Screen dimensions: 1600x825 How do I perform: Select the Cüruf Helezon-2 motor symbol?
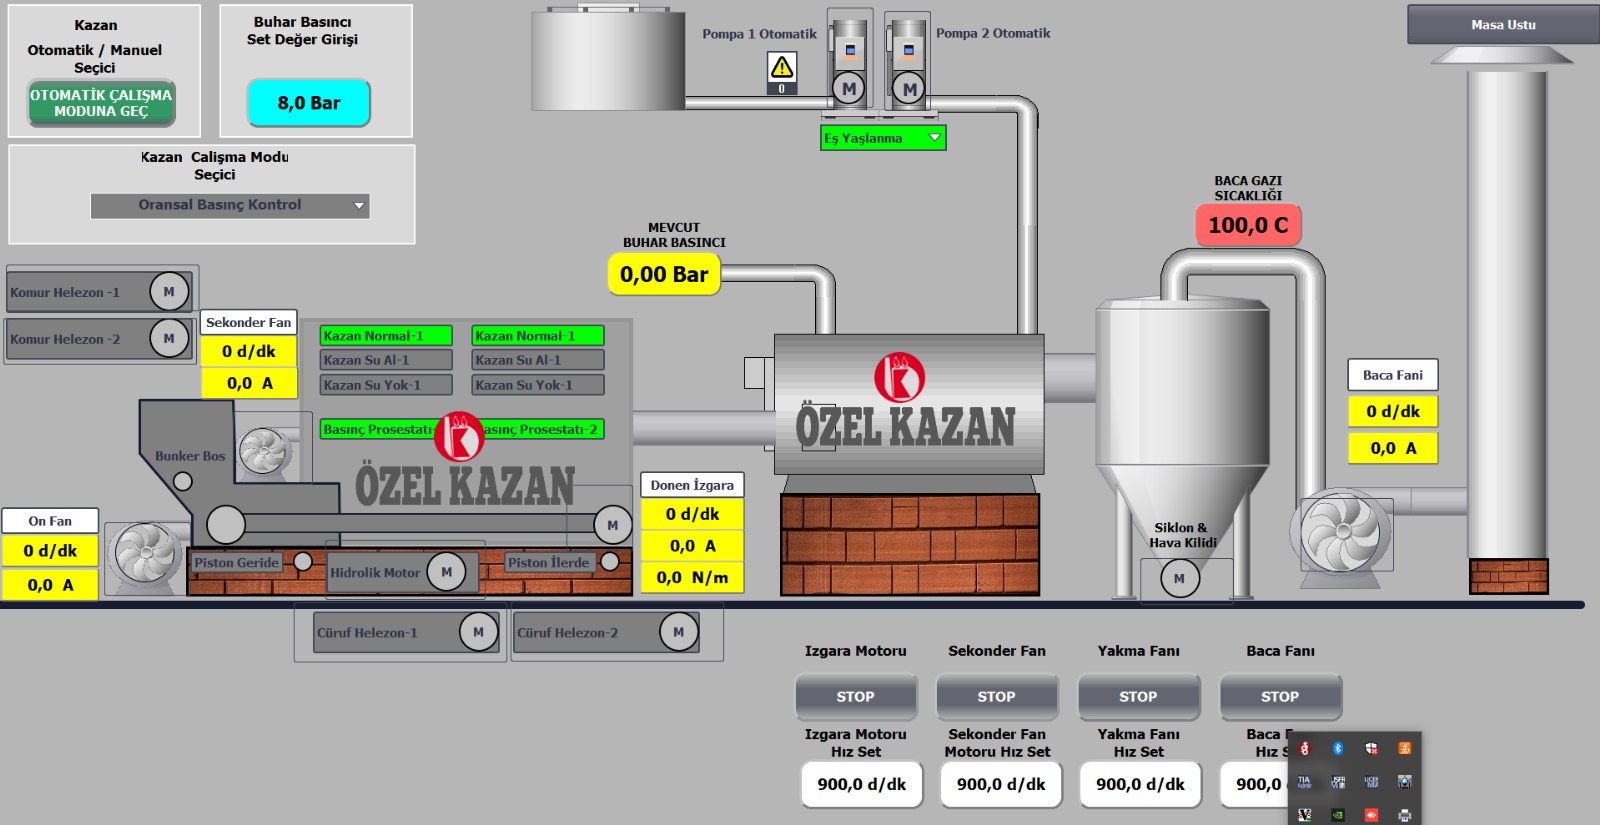pyautogui.click(x=679, y=632)
